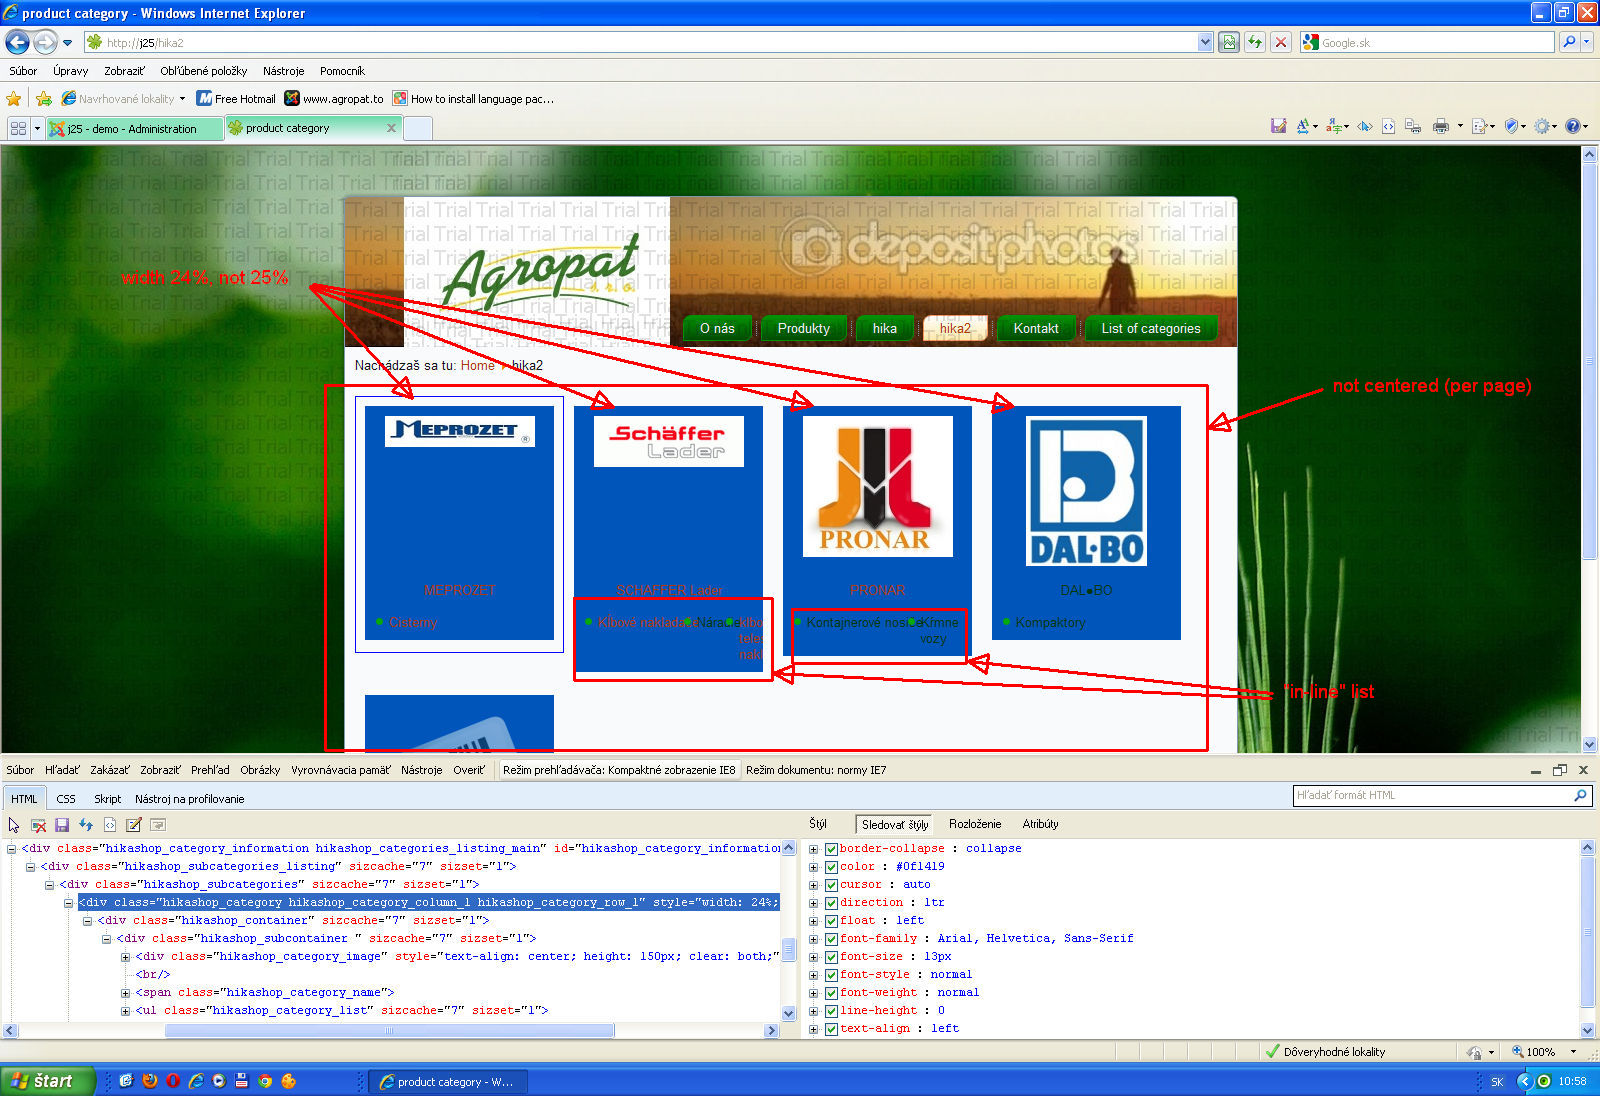Expand the hikashop_category_image div node

126,957
